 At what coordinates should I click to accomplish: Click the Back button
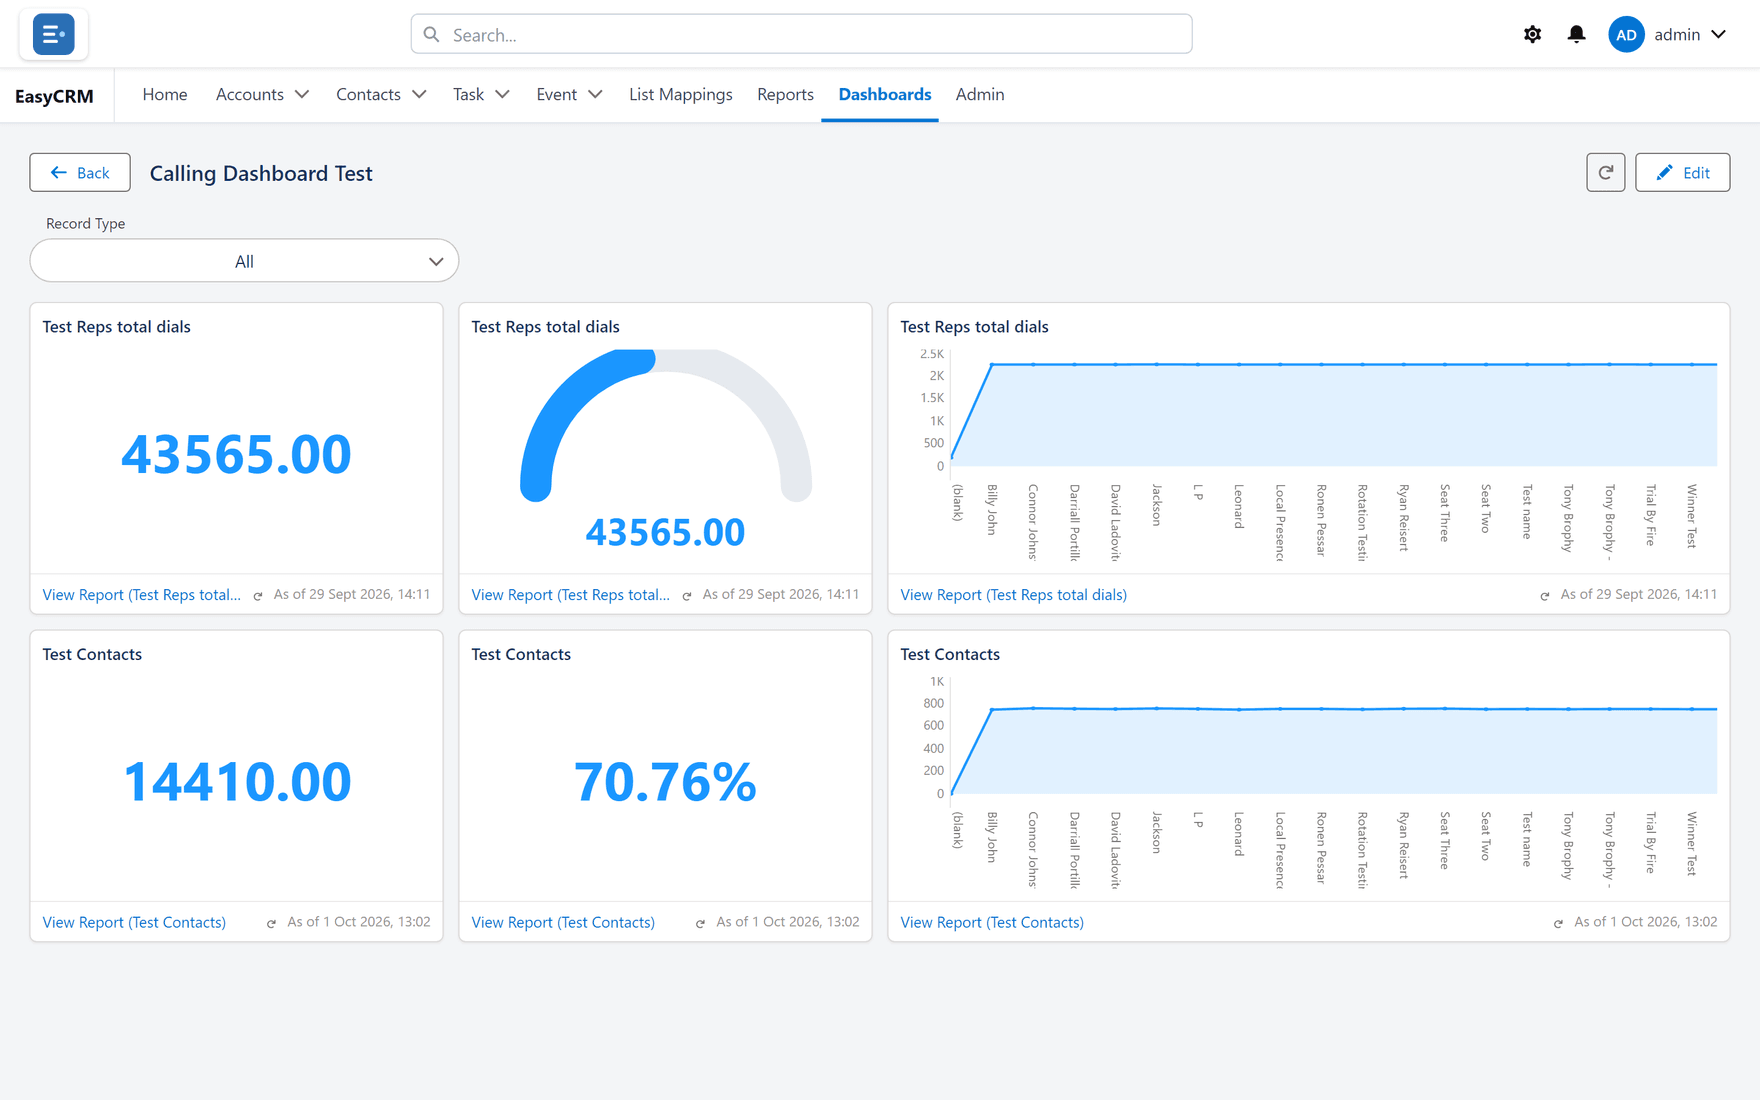pos(80,172)
